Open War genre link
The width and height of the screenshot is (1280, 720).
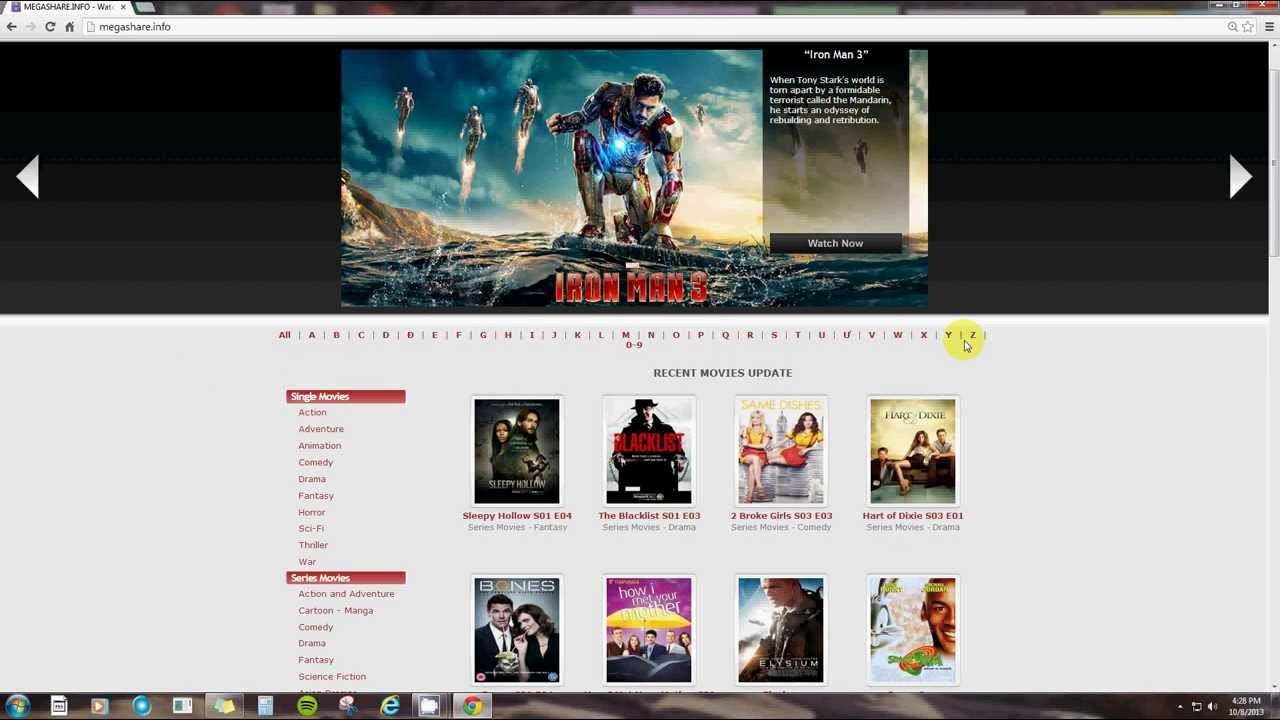click(307, 562)
